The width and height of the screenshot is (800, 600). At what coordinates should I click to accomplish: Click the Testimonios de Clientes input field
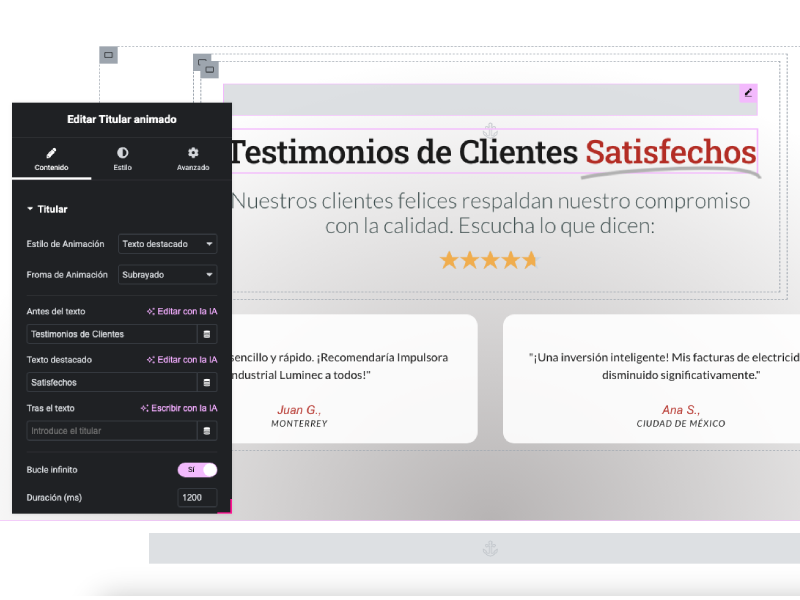(111, 334)
